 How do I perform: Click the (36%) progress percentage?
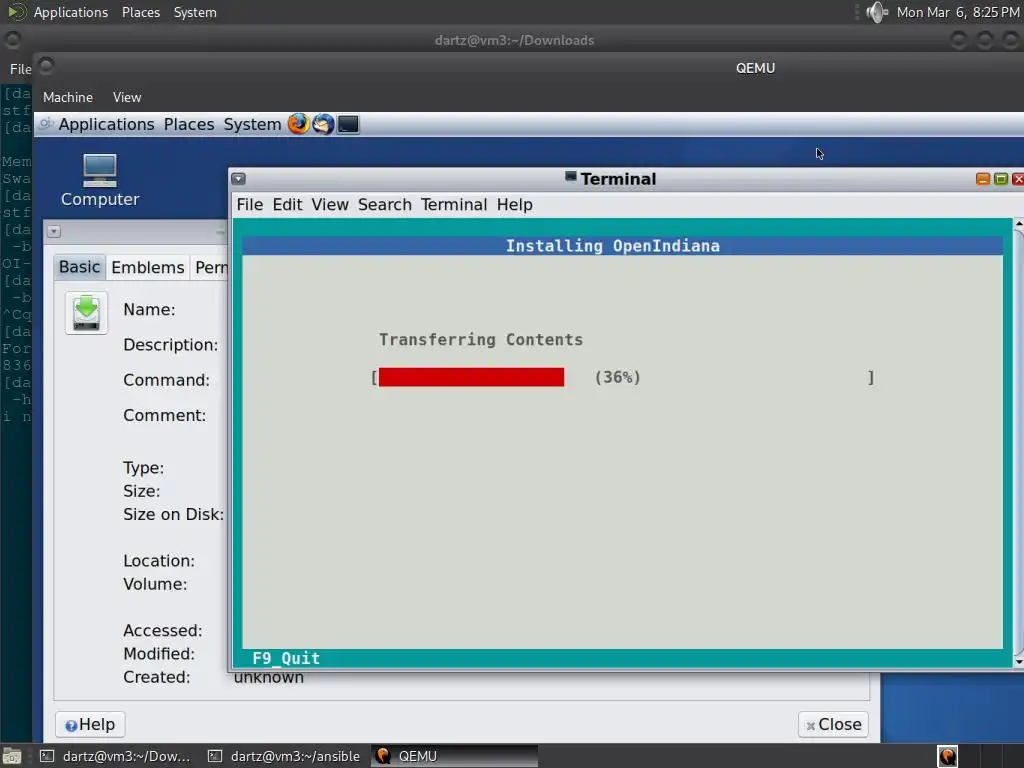click(x=618, y=377)
